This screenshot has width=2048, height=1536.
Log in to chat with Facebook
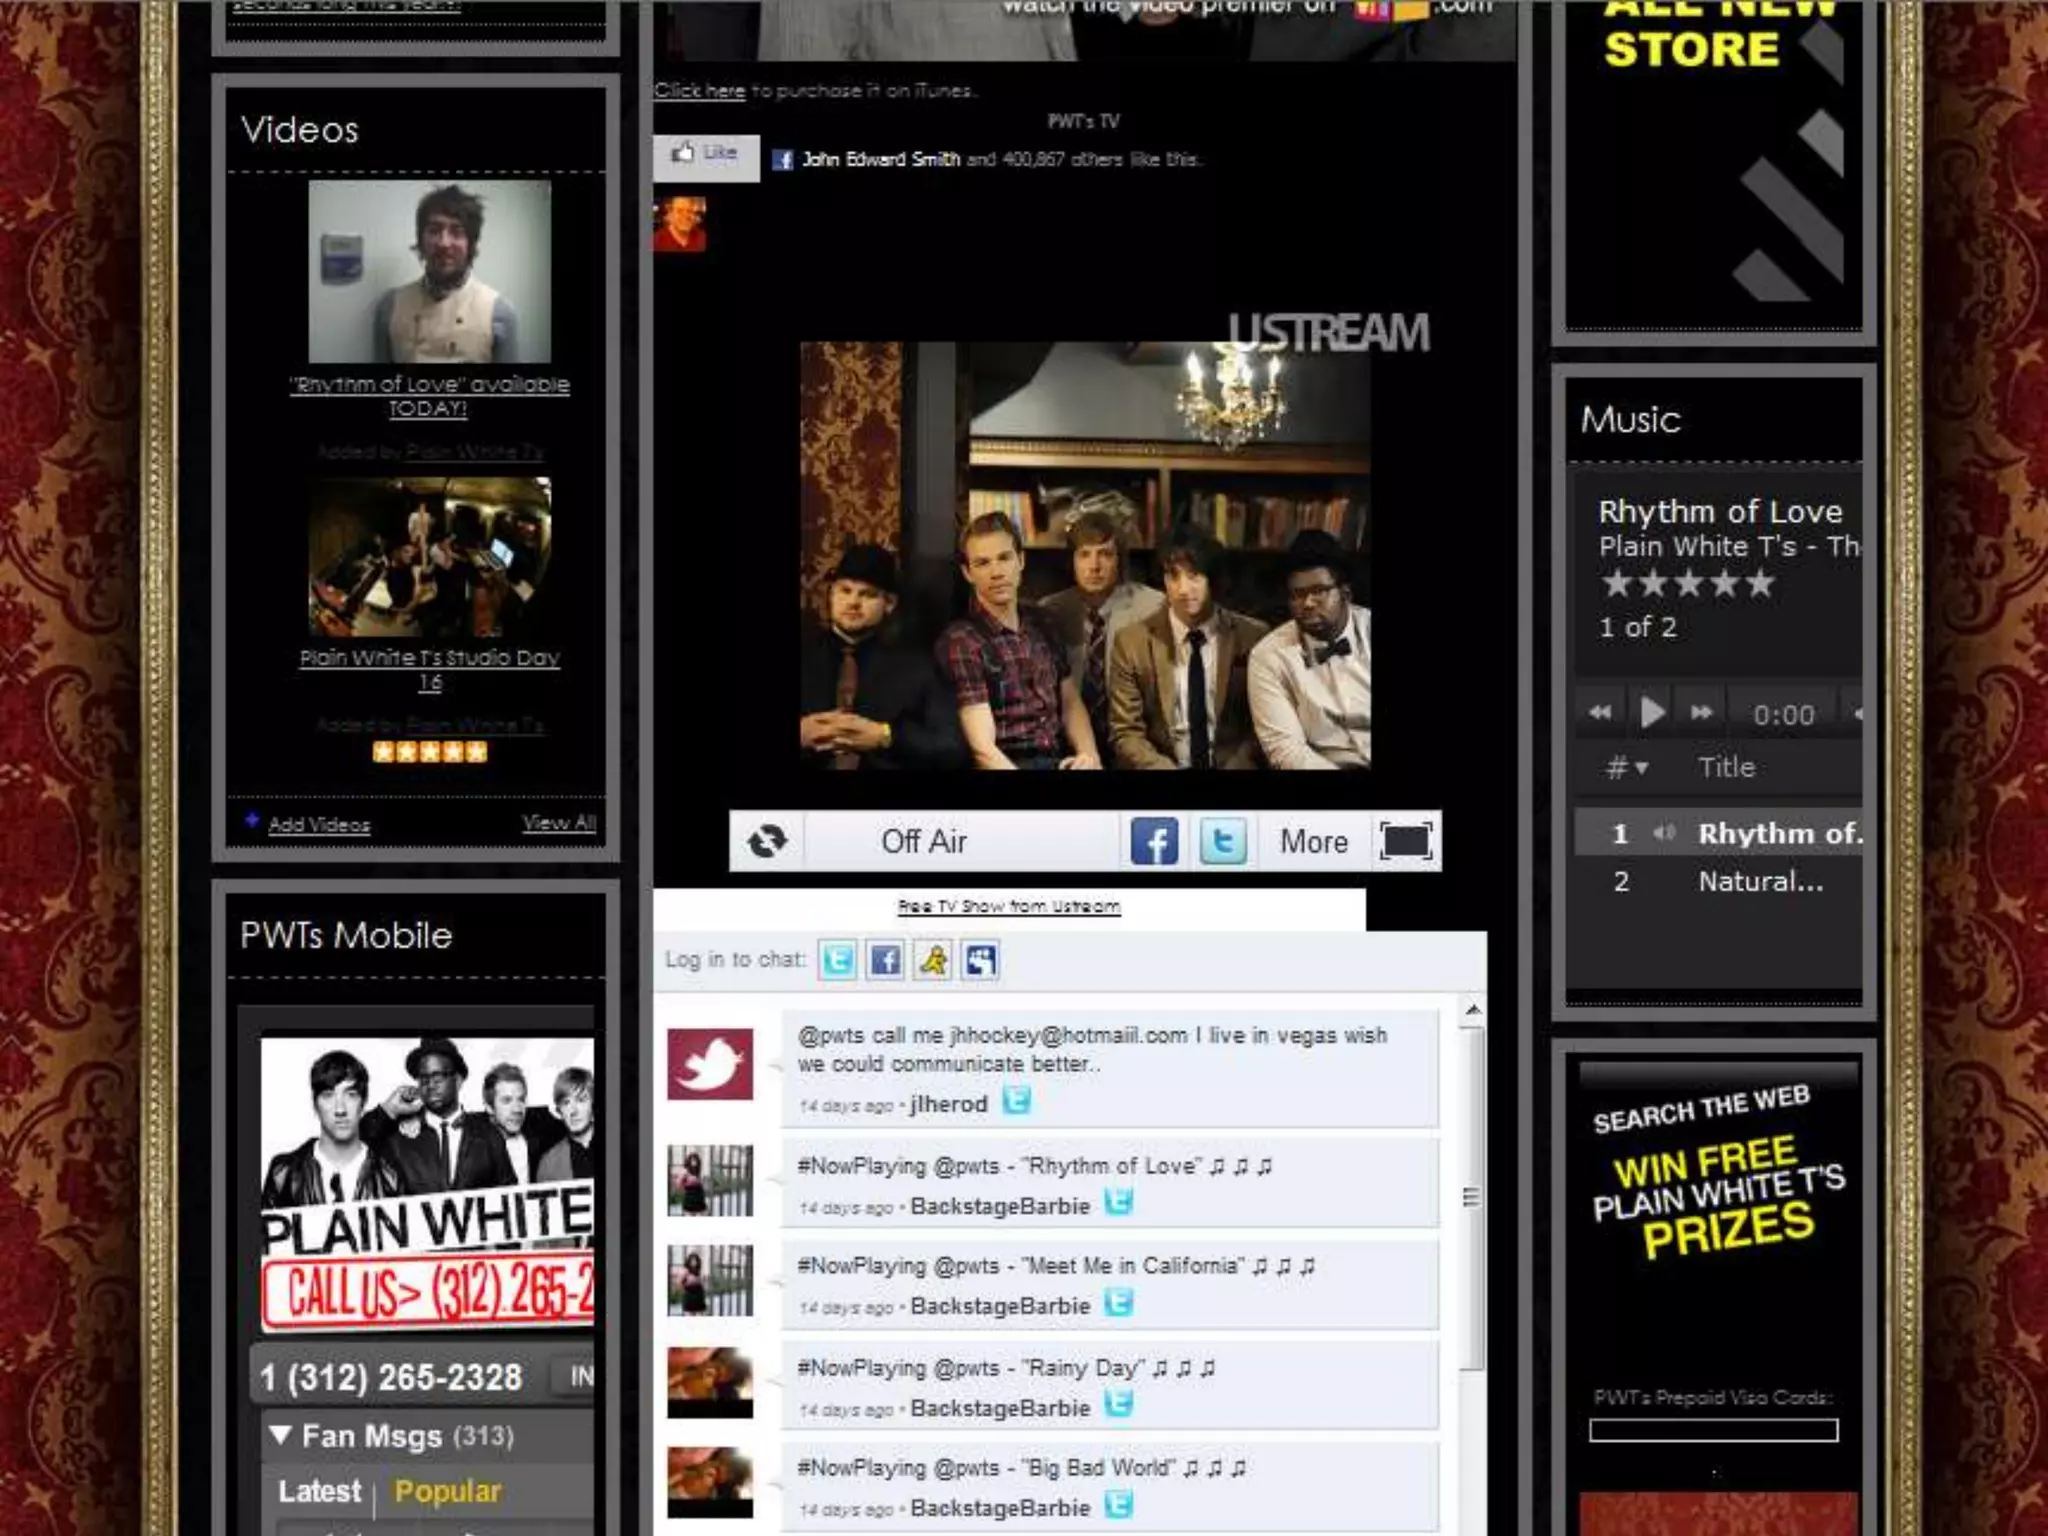click(885, 961)
